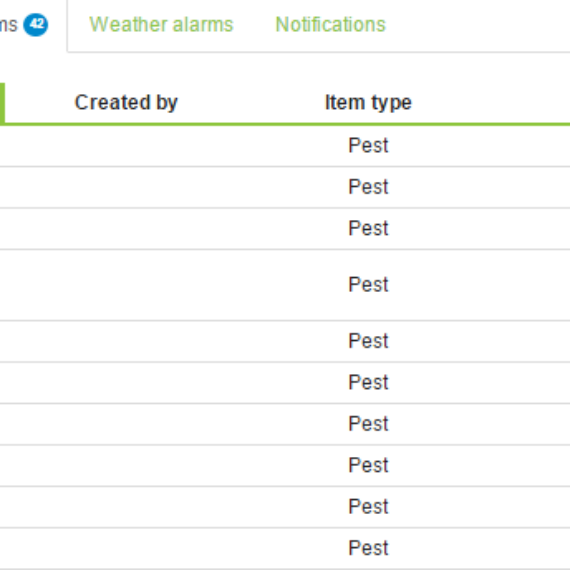Switch to the Weather alarms tab

point(161,25)
